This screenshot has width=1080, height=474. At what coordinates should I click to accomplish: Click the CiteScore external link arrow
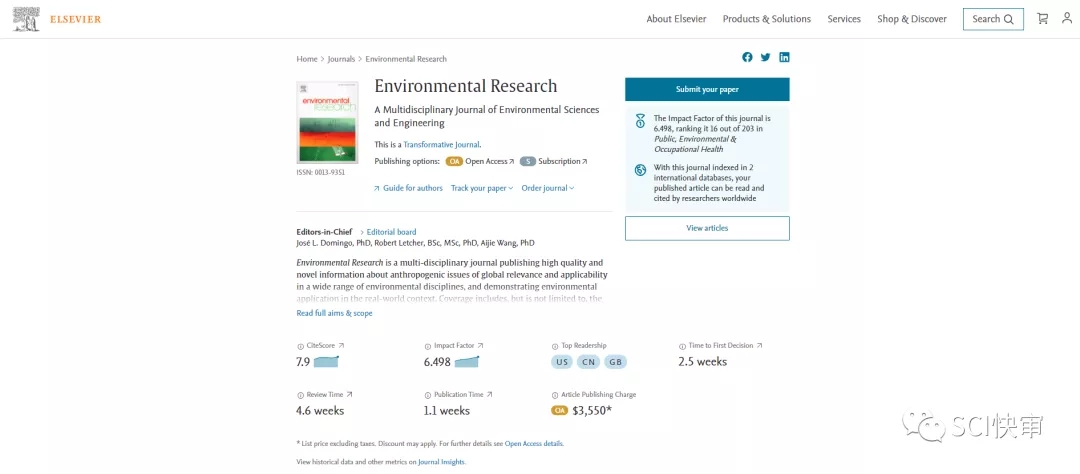point(341,346)
